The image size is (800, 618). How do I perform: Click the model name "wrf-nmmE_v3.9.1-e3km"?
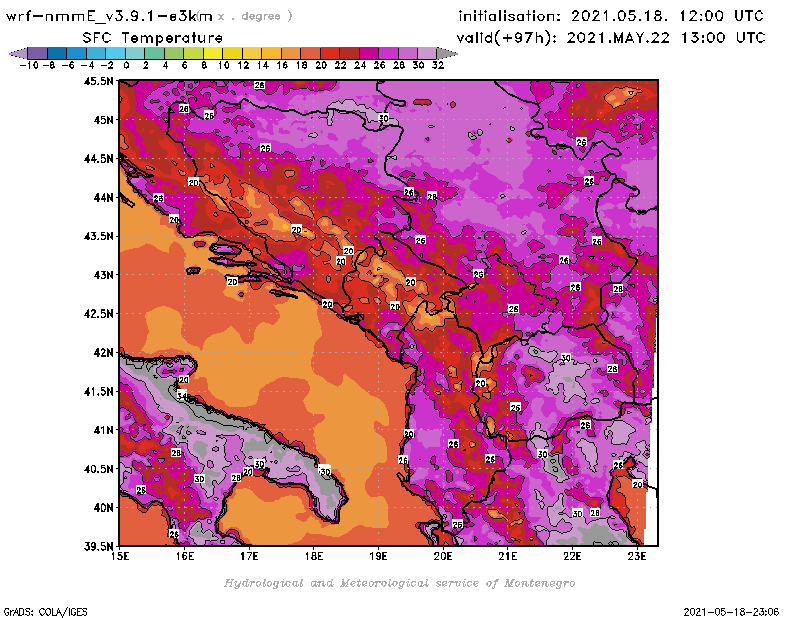(109, 16)
